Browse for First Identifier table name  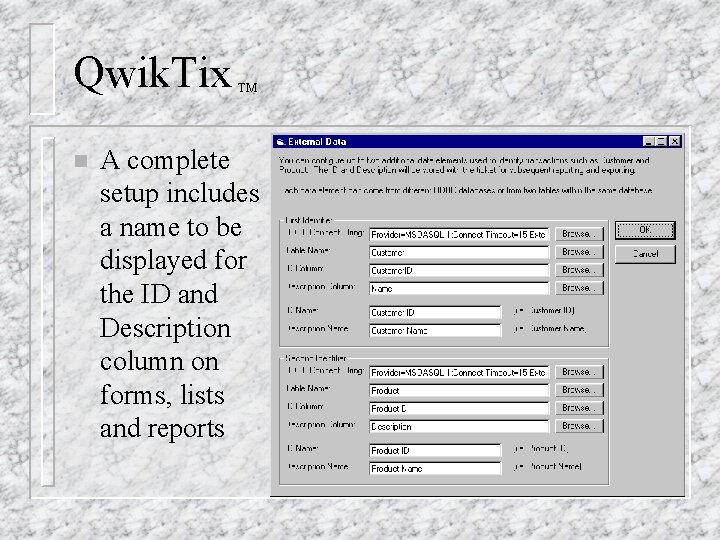(x=579, y=252)
